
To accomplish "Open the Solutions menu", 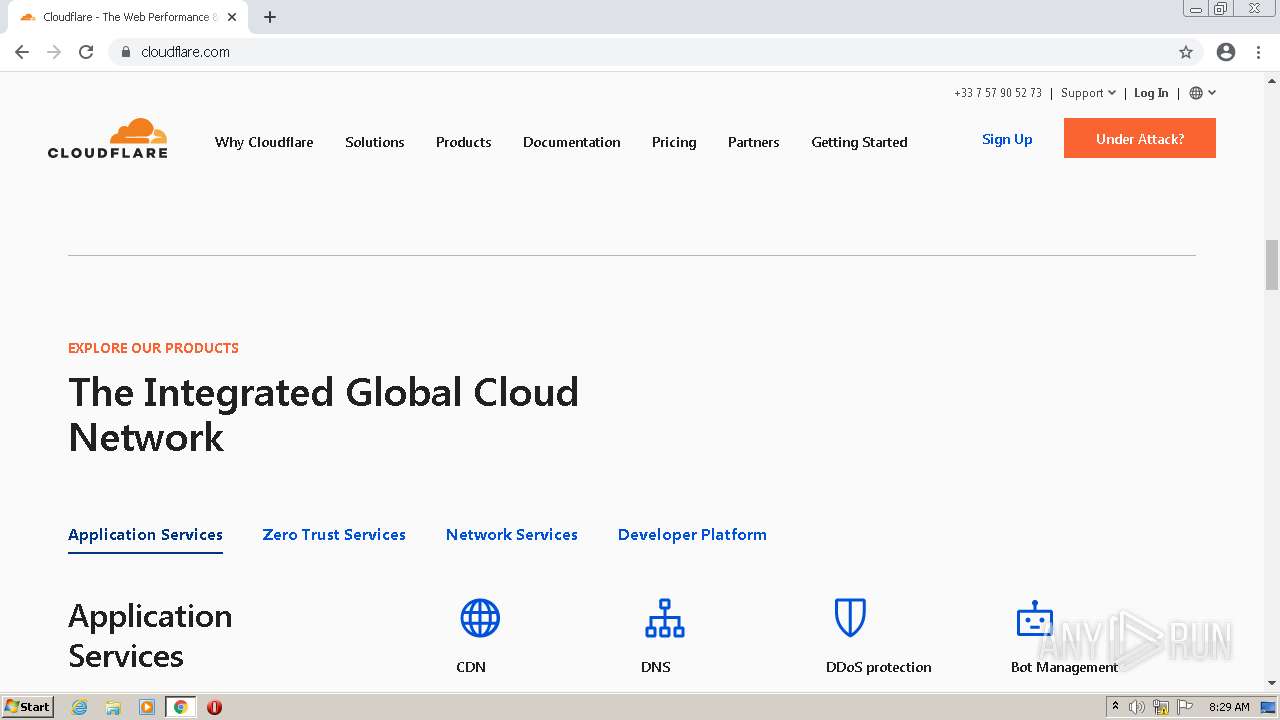I will (x=375, y=142).
